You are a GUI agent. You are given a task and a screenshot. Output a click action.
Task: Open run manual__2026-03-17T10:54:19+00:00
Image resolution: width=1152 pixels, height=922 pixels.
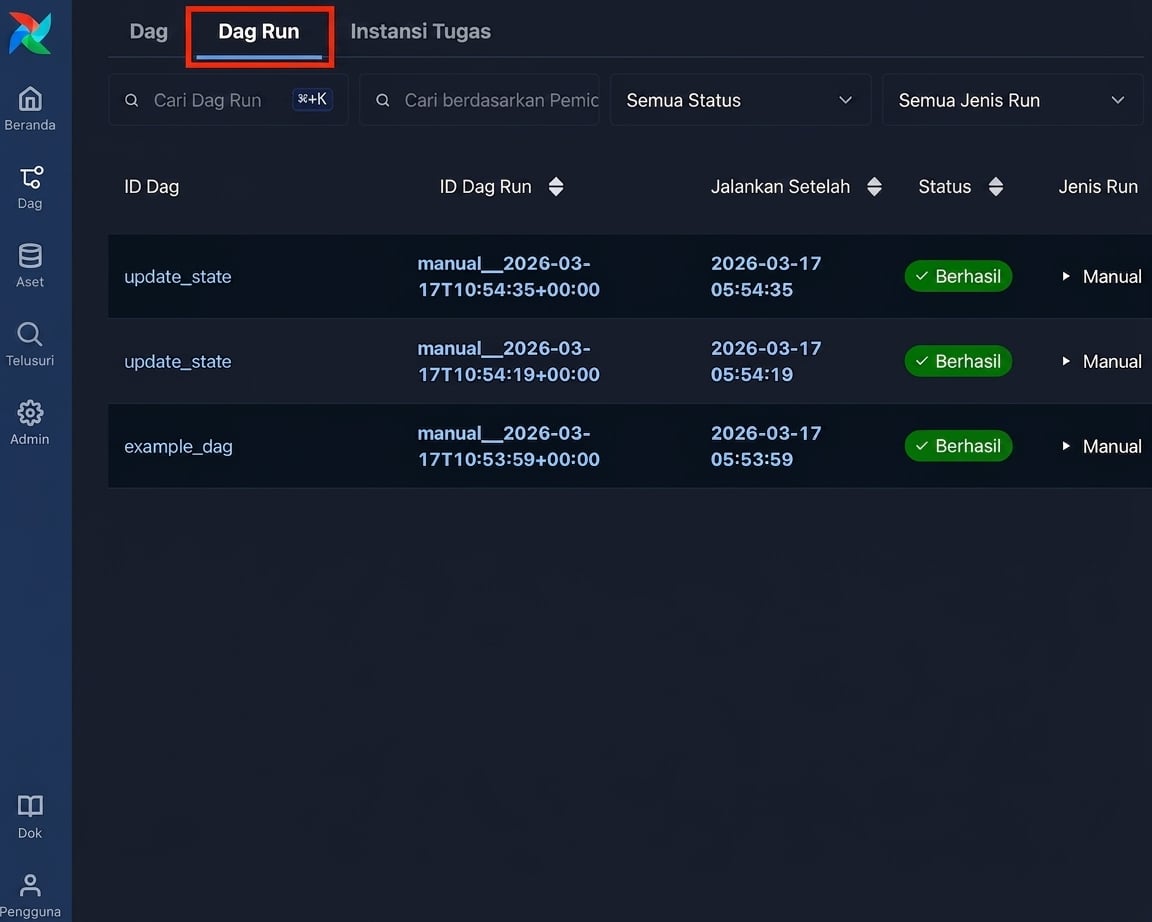(508, 361)
